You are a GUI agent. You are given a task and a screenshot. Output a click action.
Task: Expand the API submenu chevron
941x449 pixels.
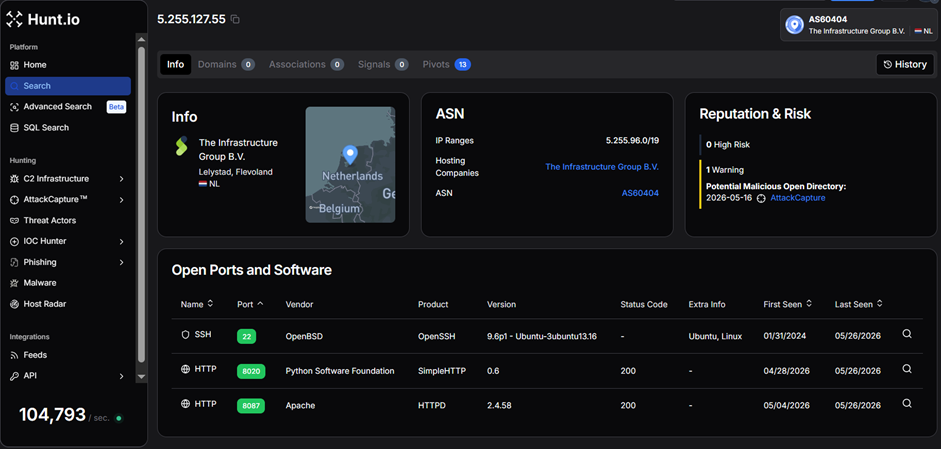click(121, 376)
